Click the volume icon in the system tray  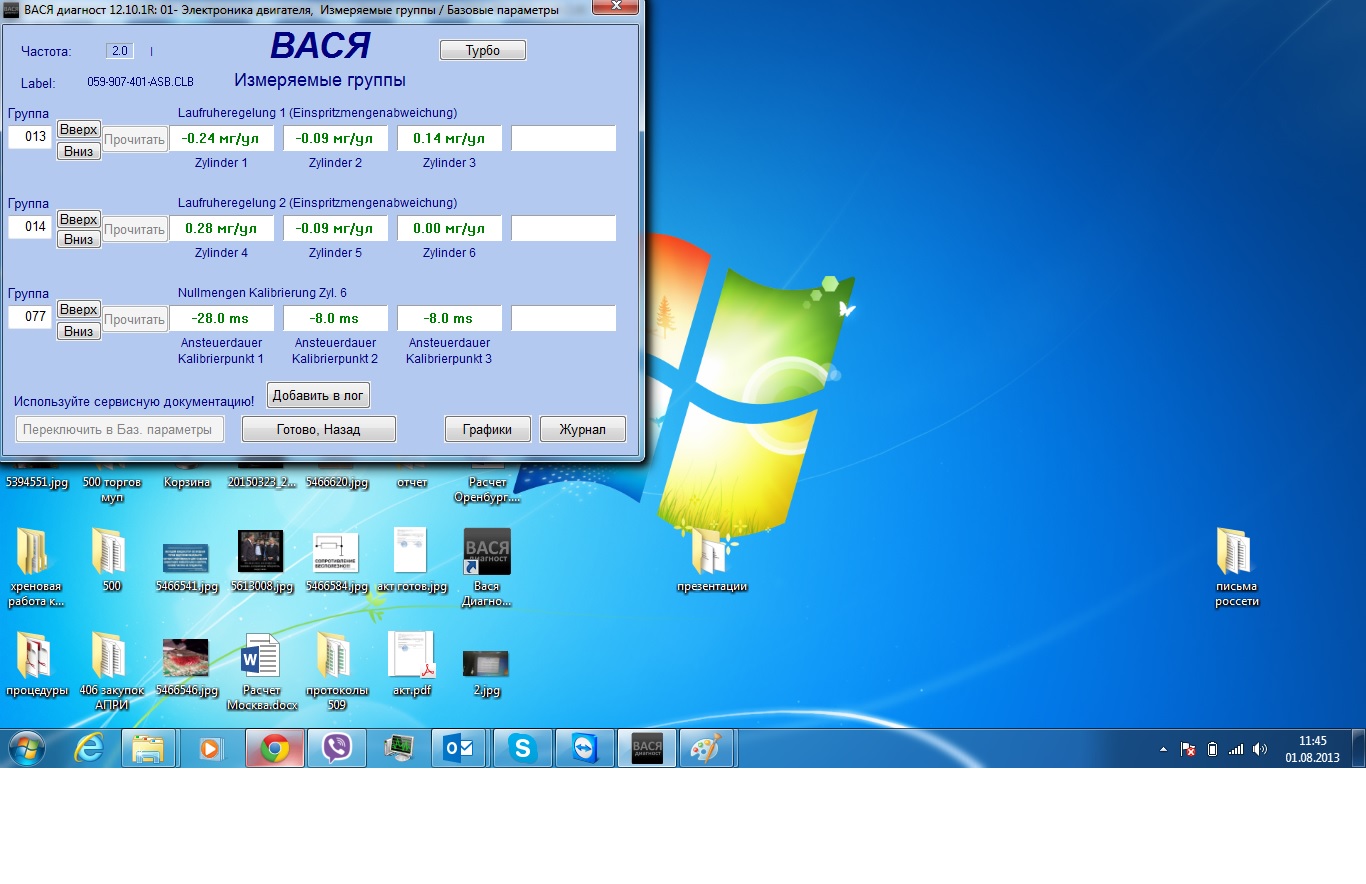(x=1259, y=749)
